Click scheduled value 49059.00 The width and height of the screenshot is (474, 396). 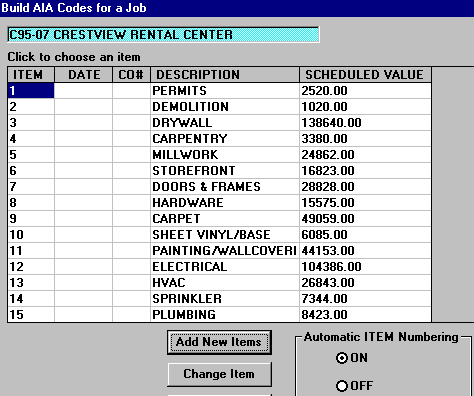click(x=365, y=219)
